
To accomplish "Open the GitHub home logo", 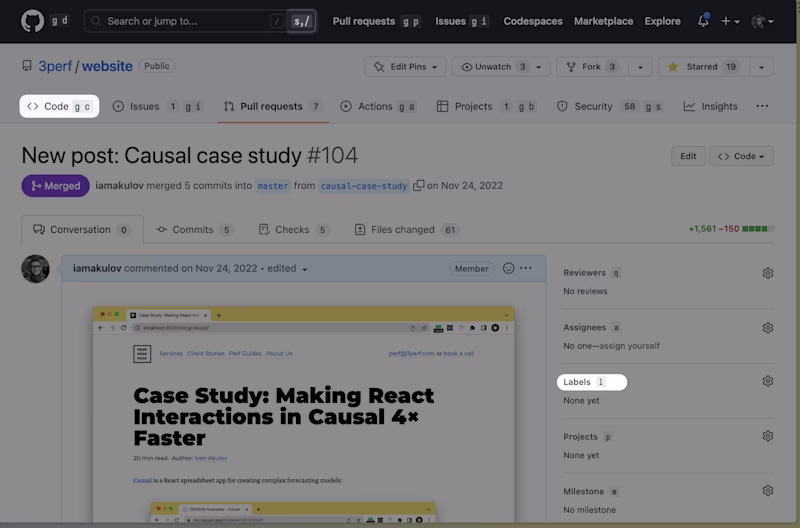I will click(x=33, y=21).
